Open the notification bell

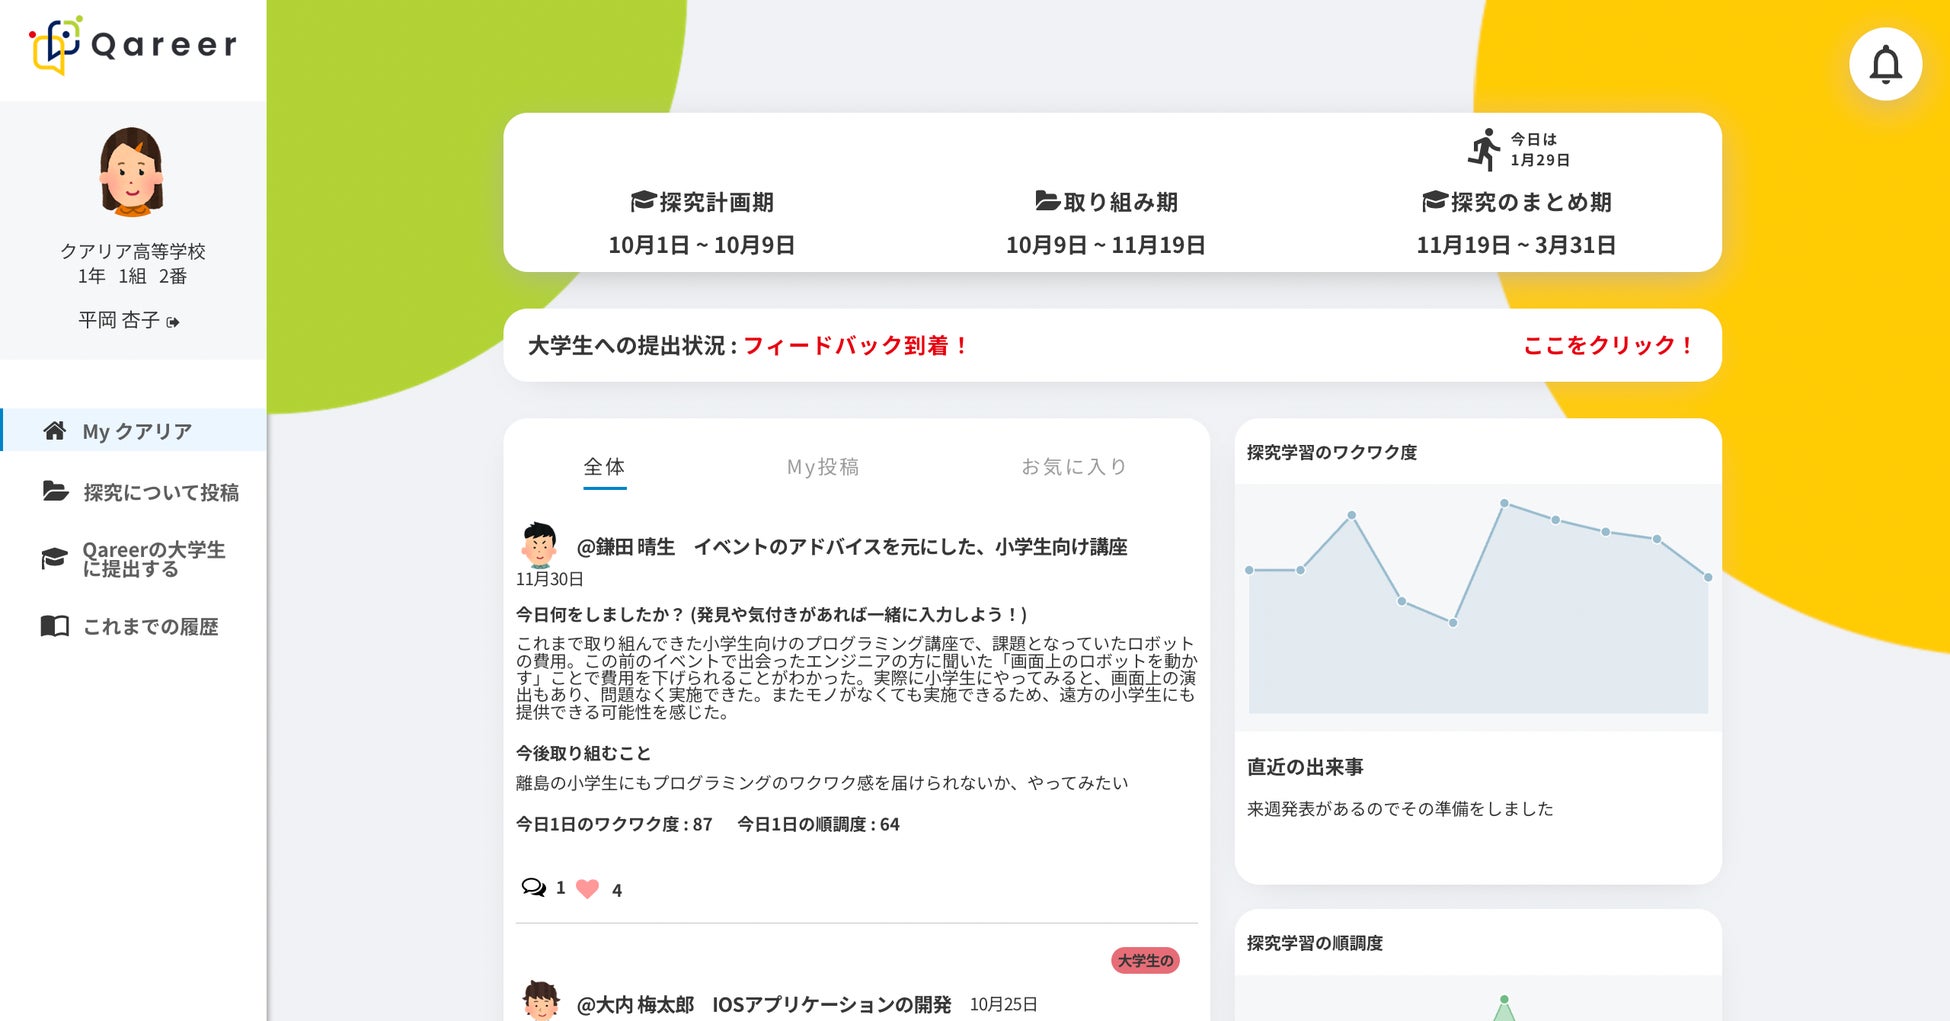point(1885,65)
